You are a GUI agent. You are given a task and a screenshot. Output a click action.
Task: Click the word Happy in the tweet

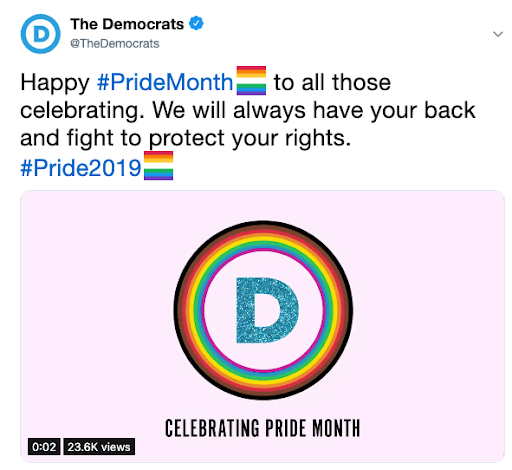pyautogui.click(x=55, y=83)
